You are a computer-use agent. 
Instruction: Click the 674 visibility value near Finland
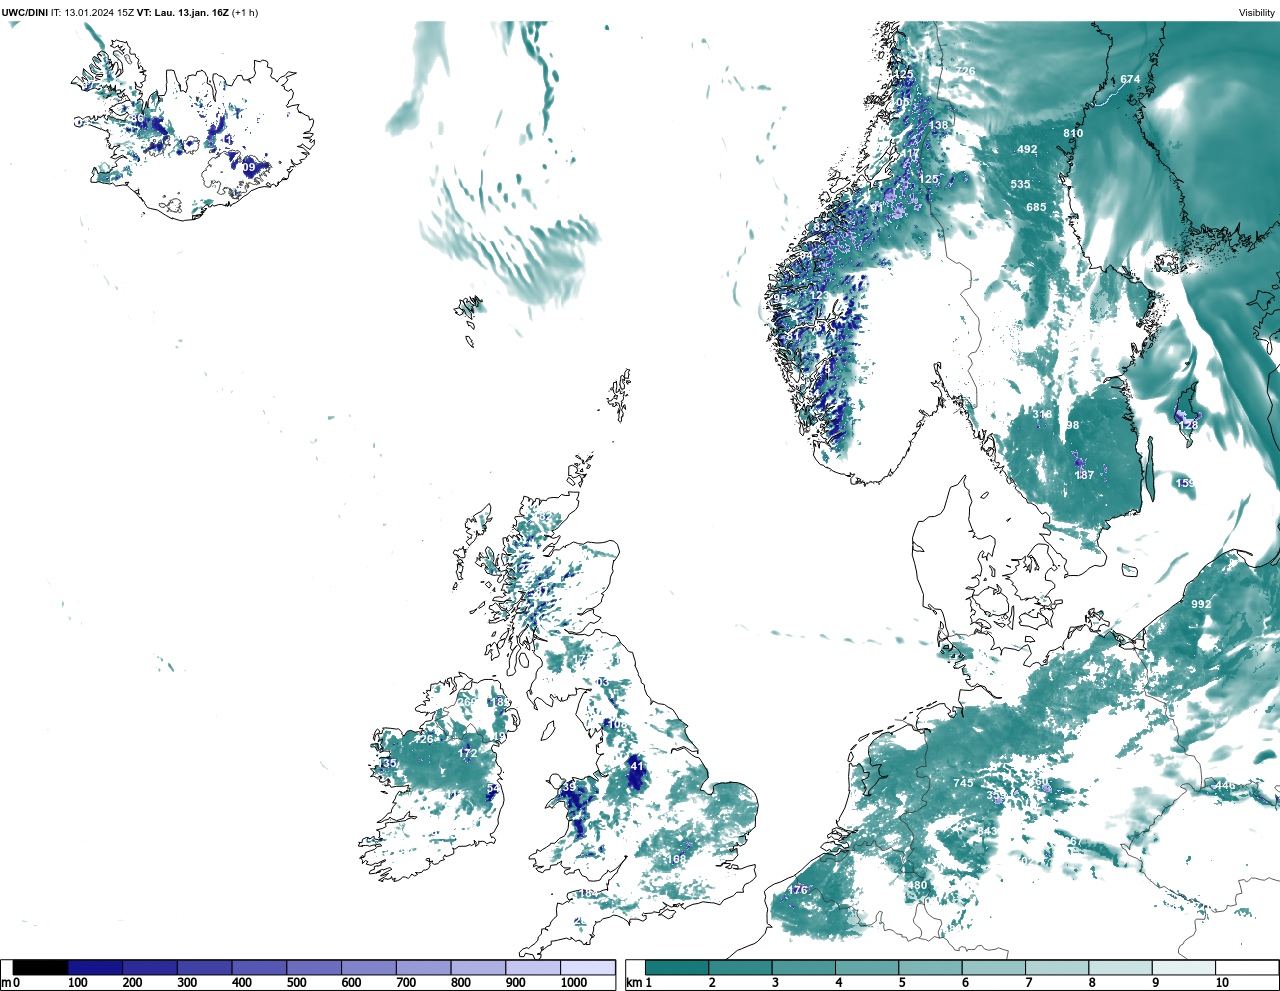(x=1130, y=79)
